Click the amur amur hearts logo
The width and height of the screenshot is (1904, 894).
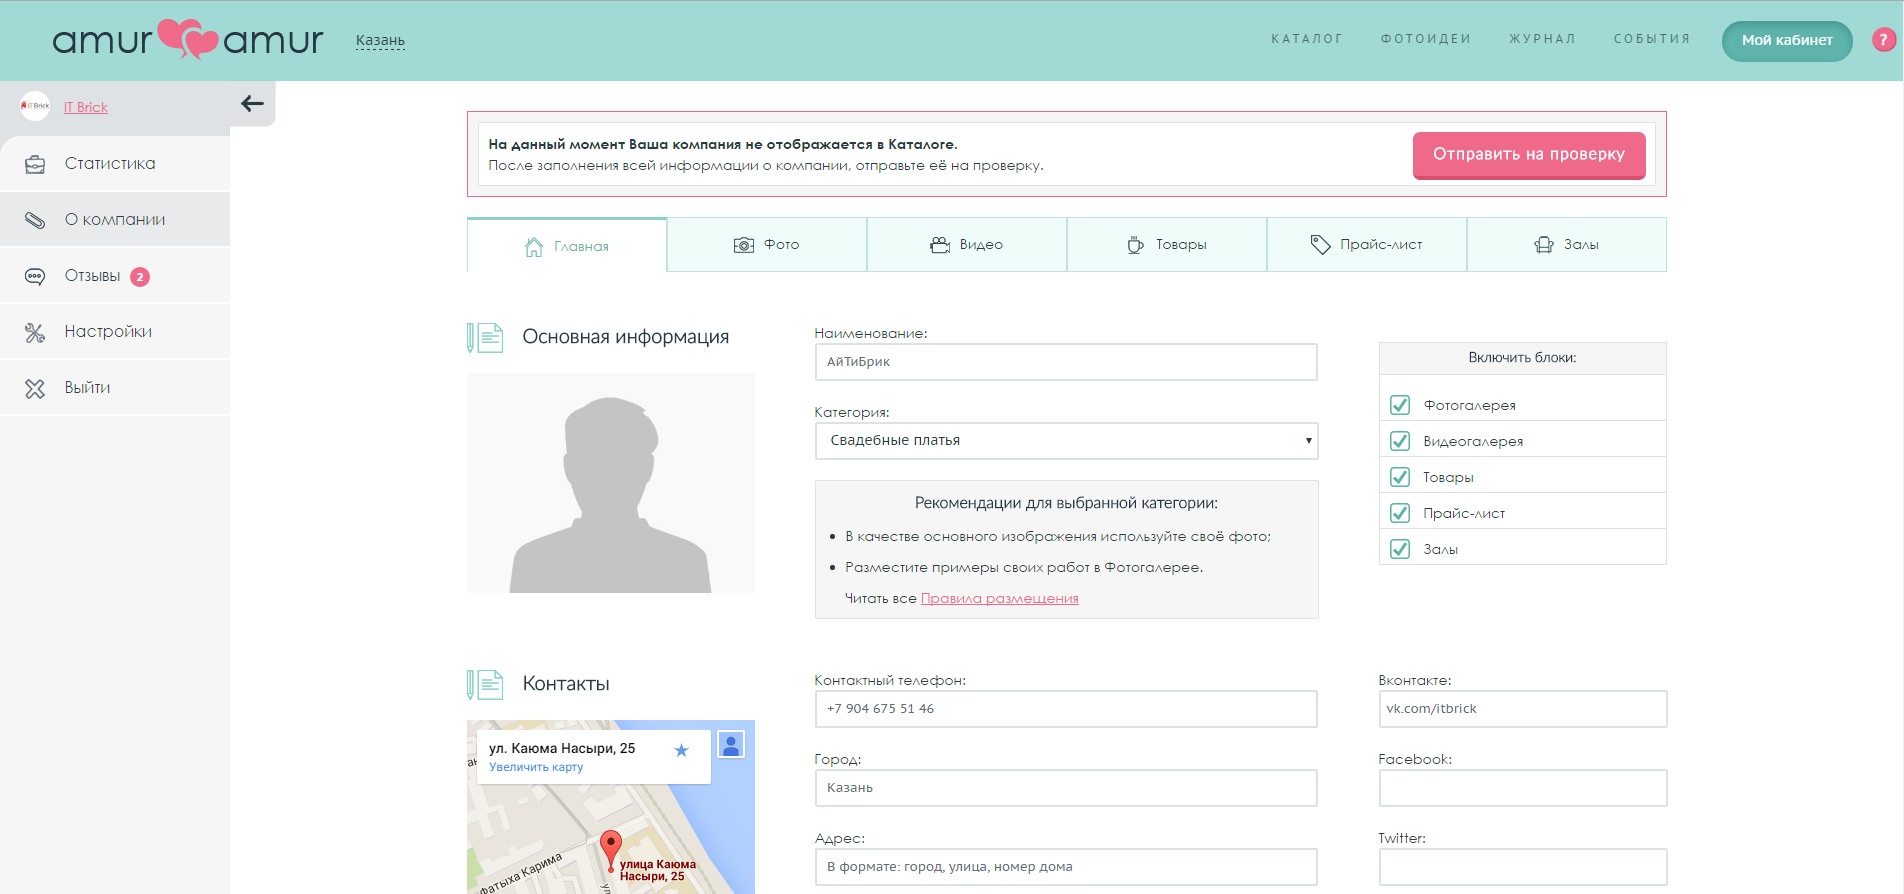(188, 40)
